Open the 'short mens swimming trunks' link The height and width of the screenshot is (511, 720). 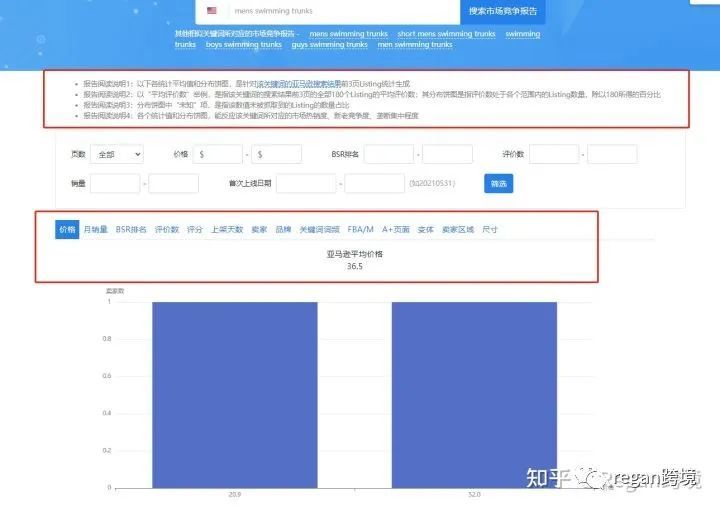(446, 34)
